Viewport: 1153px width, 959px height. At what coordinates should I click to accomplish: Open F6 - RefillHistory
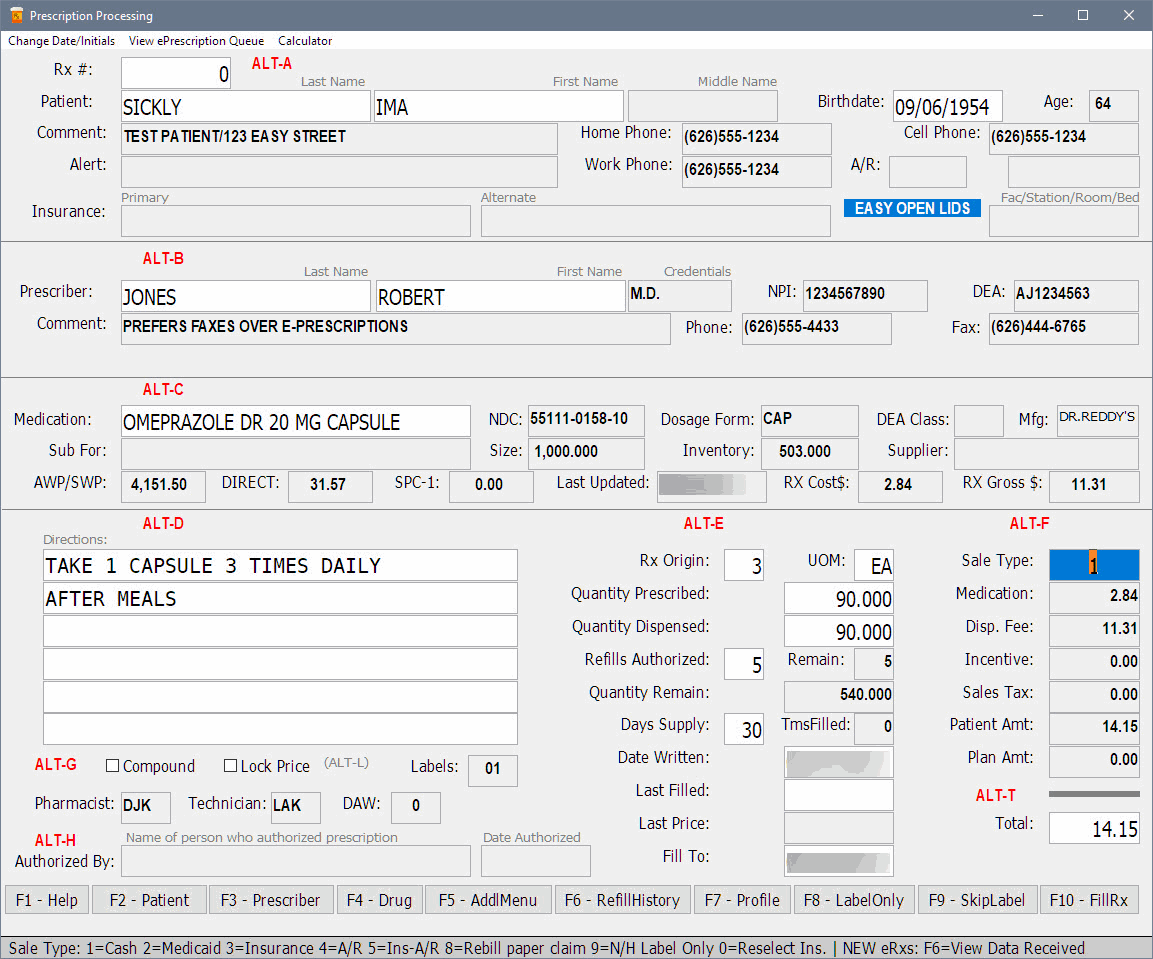(x=622, y=900)
